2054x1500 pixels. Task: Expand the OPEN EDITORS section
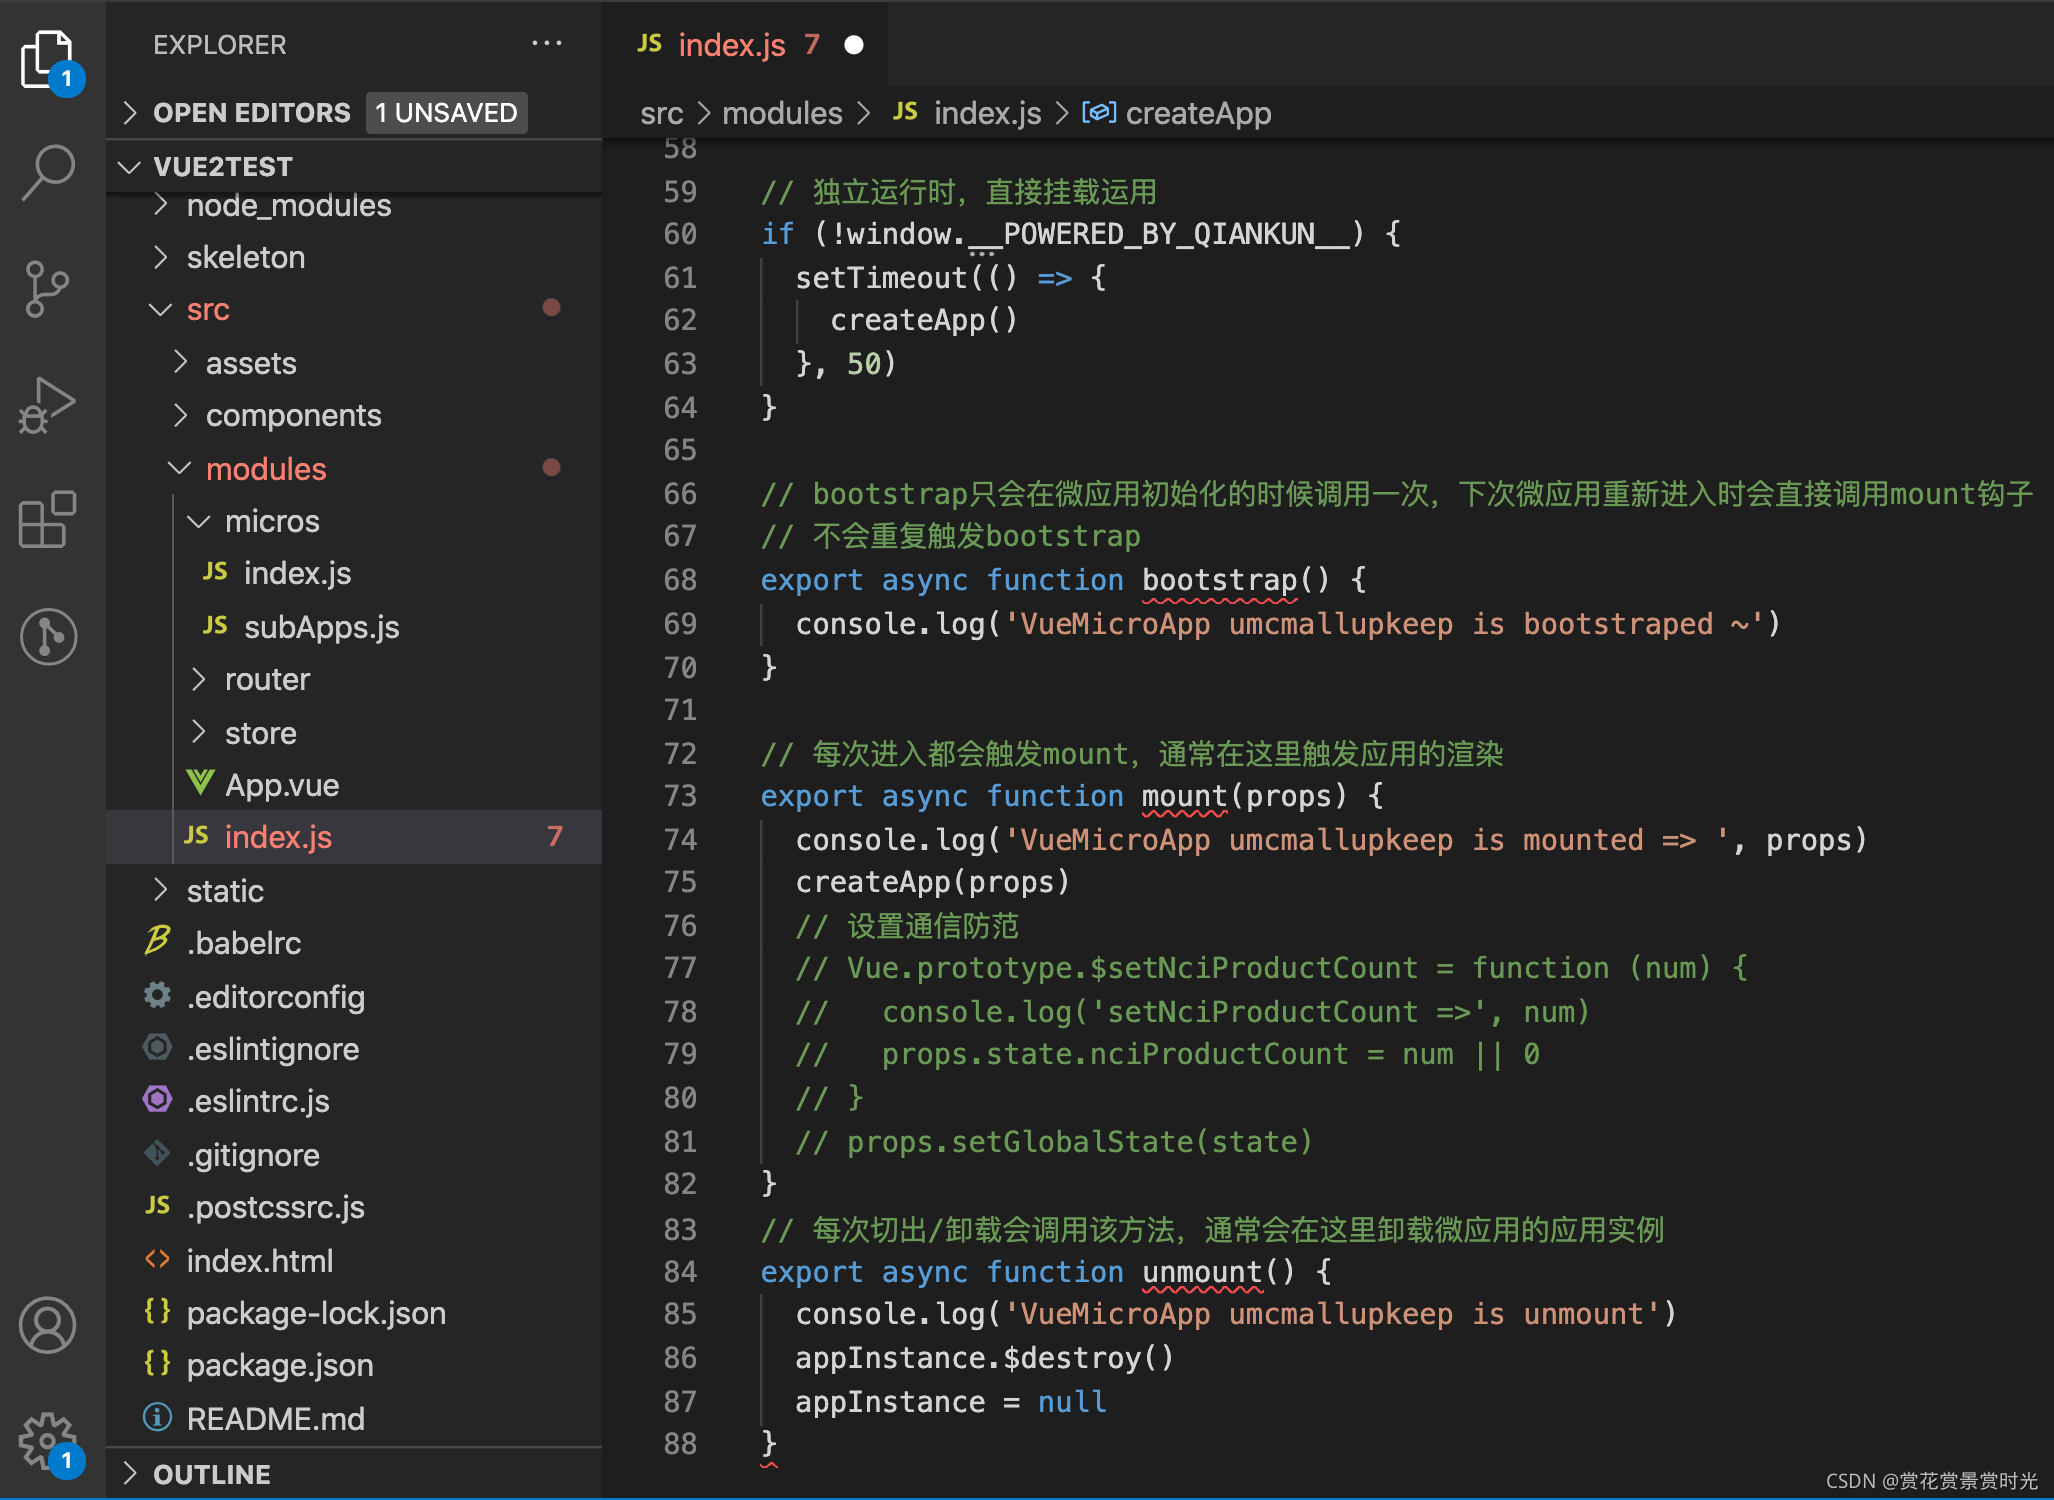pos(250,113)
